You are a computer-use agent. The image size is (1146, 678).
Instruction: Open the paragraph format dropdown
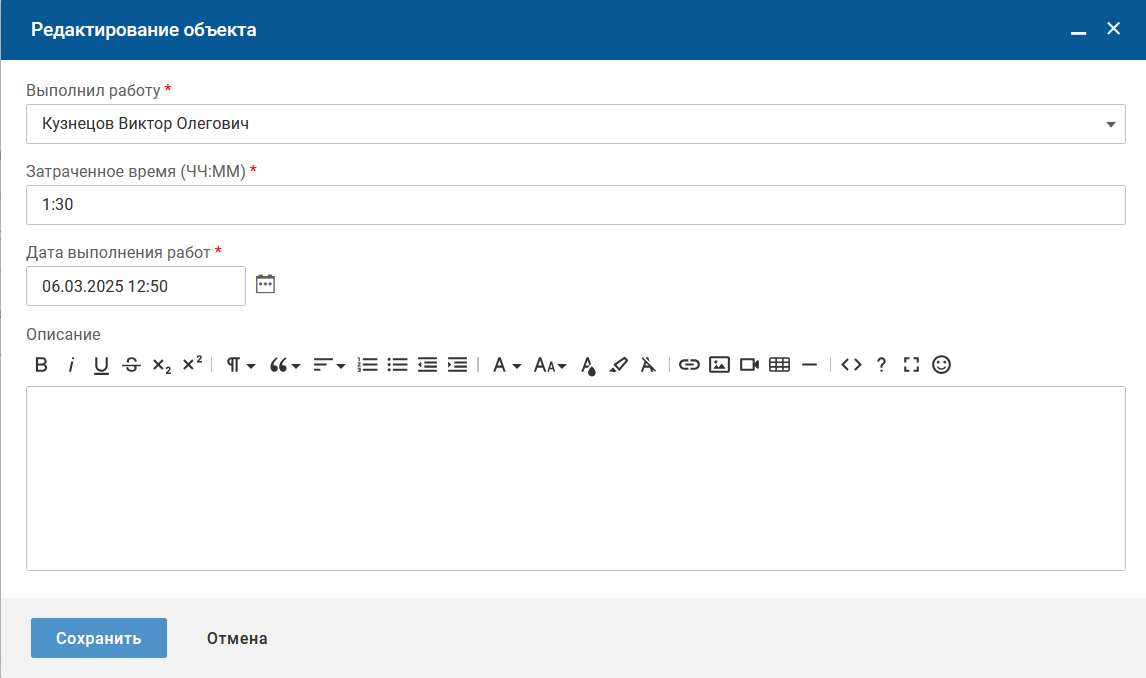click(240, 365)
